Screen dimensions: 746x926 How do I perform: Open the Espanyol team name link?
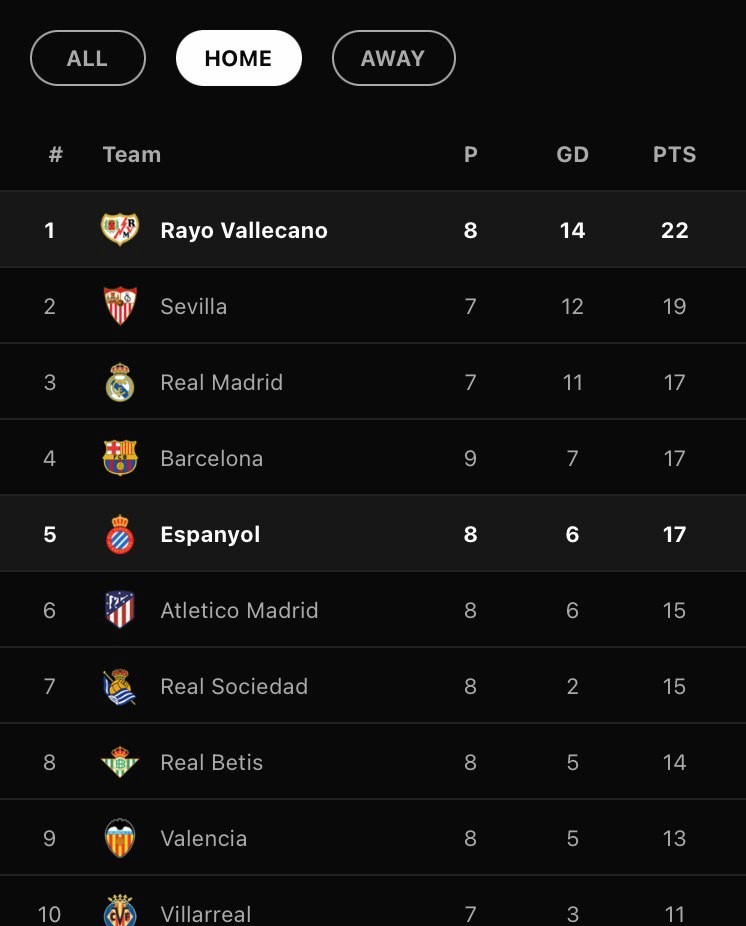210,534
